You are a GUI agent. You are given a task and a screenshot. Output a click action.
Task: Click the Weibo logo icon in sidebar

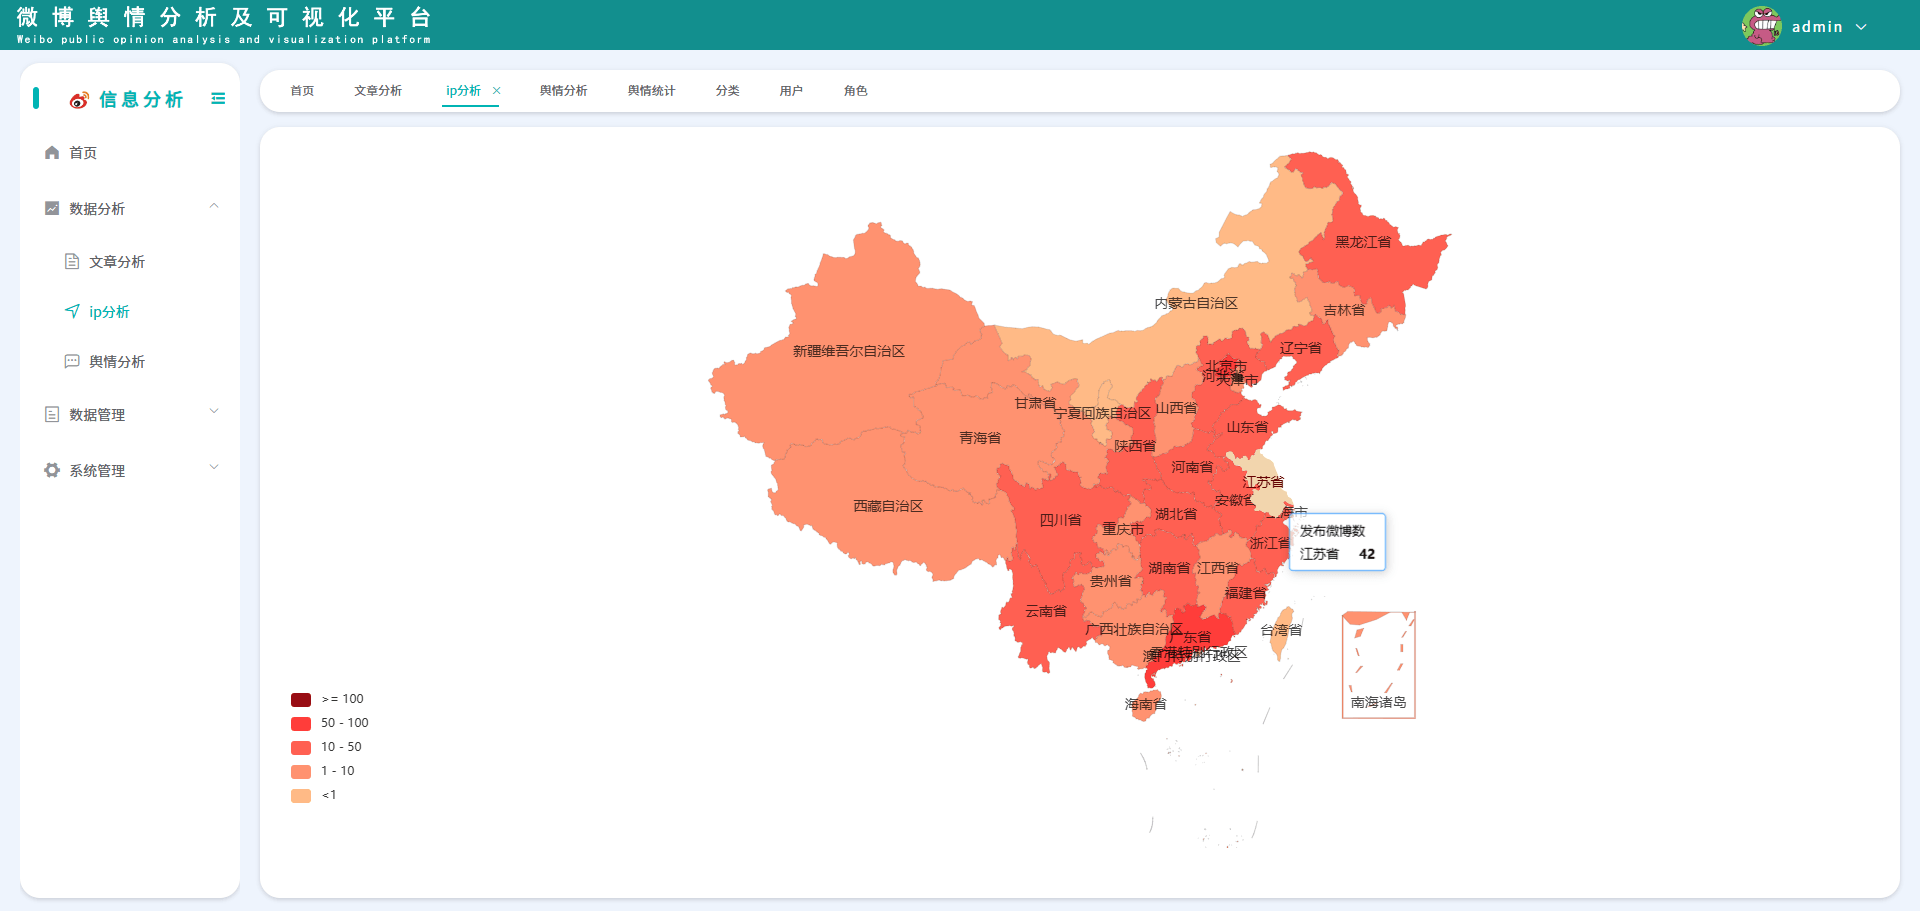[x=79, y=100]
